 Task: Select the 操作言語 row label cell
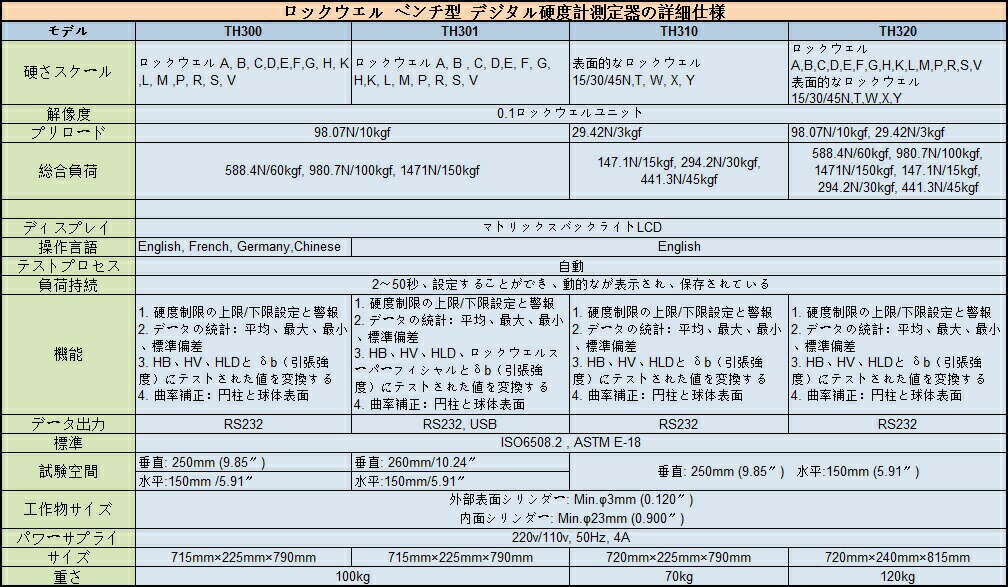(67, 246)
